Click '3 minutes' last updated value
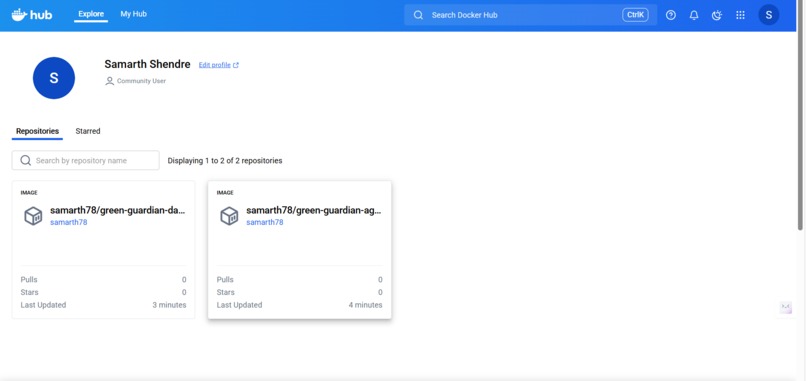The image size is (806, 381). [169, 305]
